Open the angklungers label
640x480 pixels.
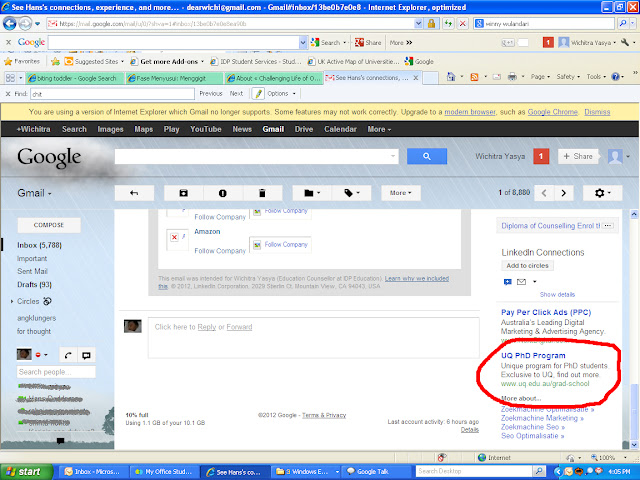37,318
